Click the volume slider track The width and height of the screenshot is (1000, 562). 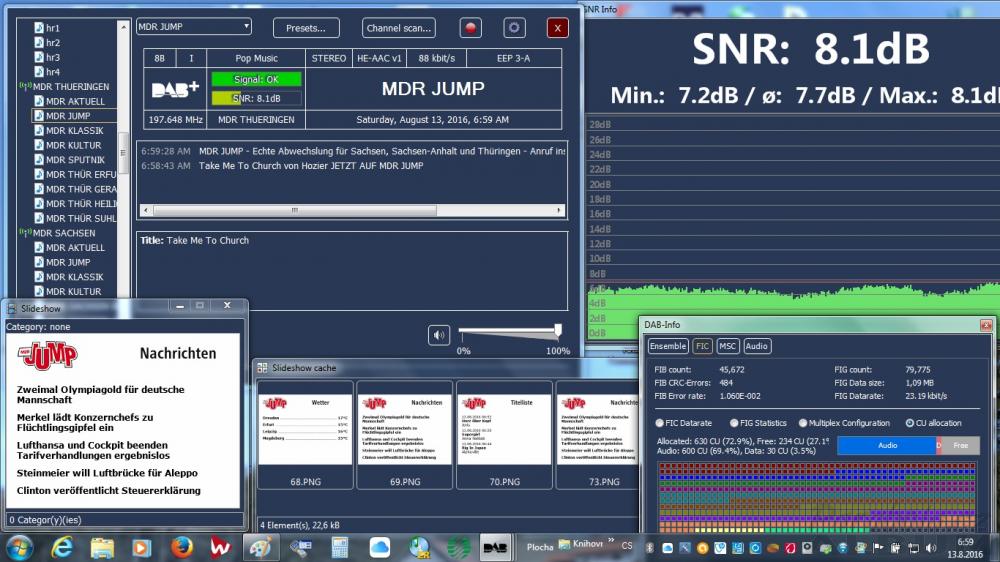(508, 332)
